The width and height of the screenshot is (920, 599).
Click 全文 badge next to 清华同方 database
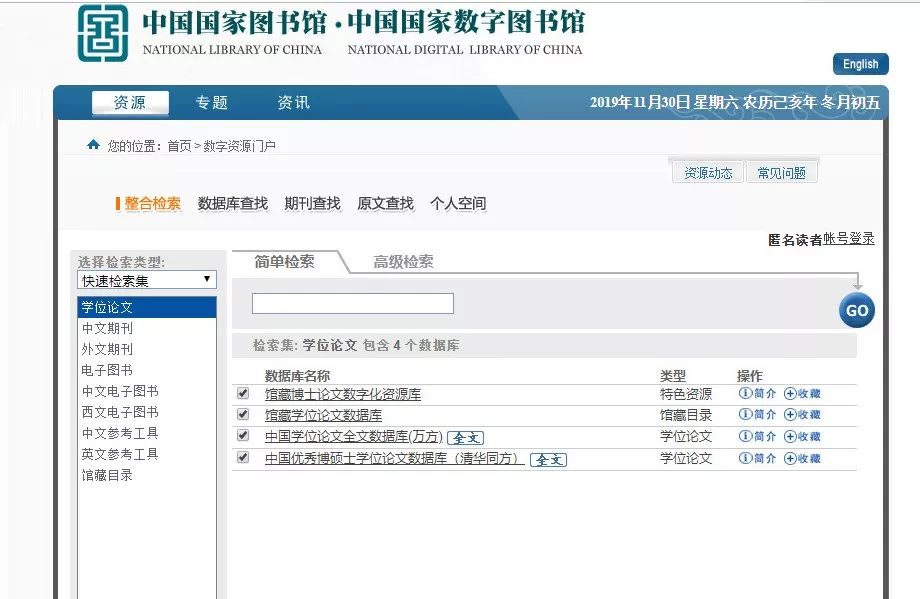point(549,459)
